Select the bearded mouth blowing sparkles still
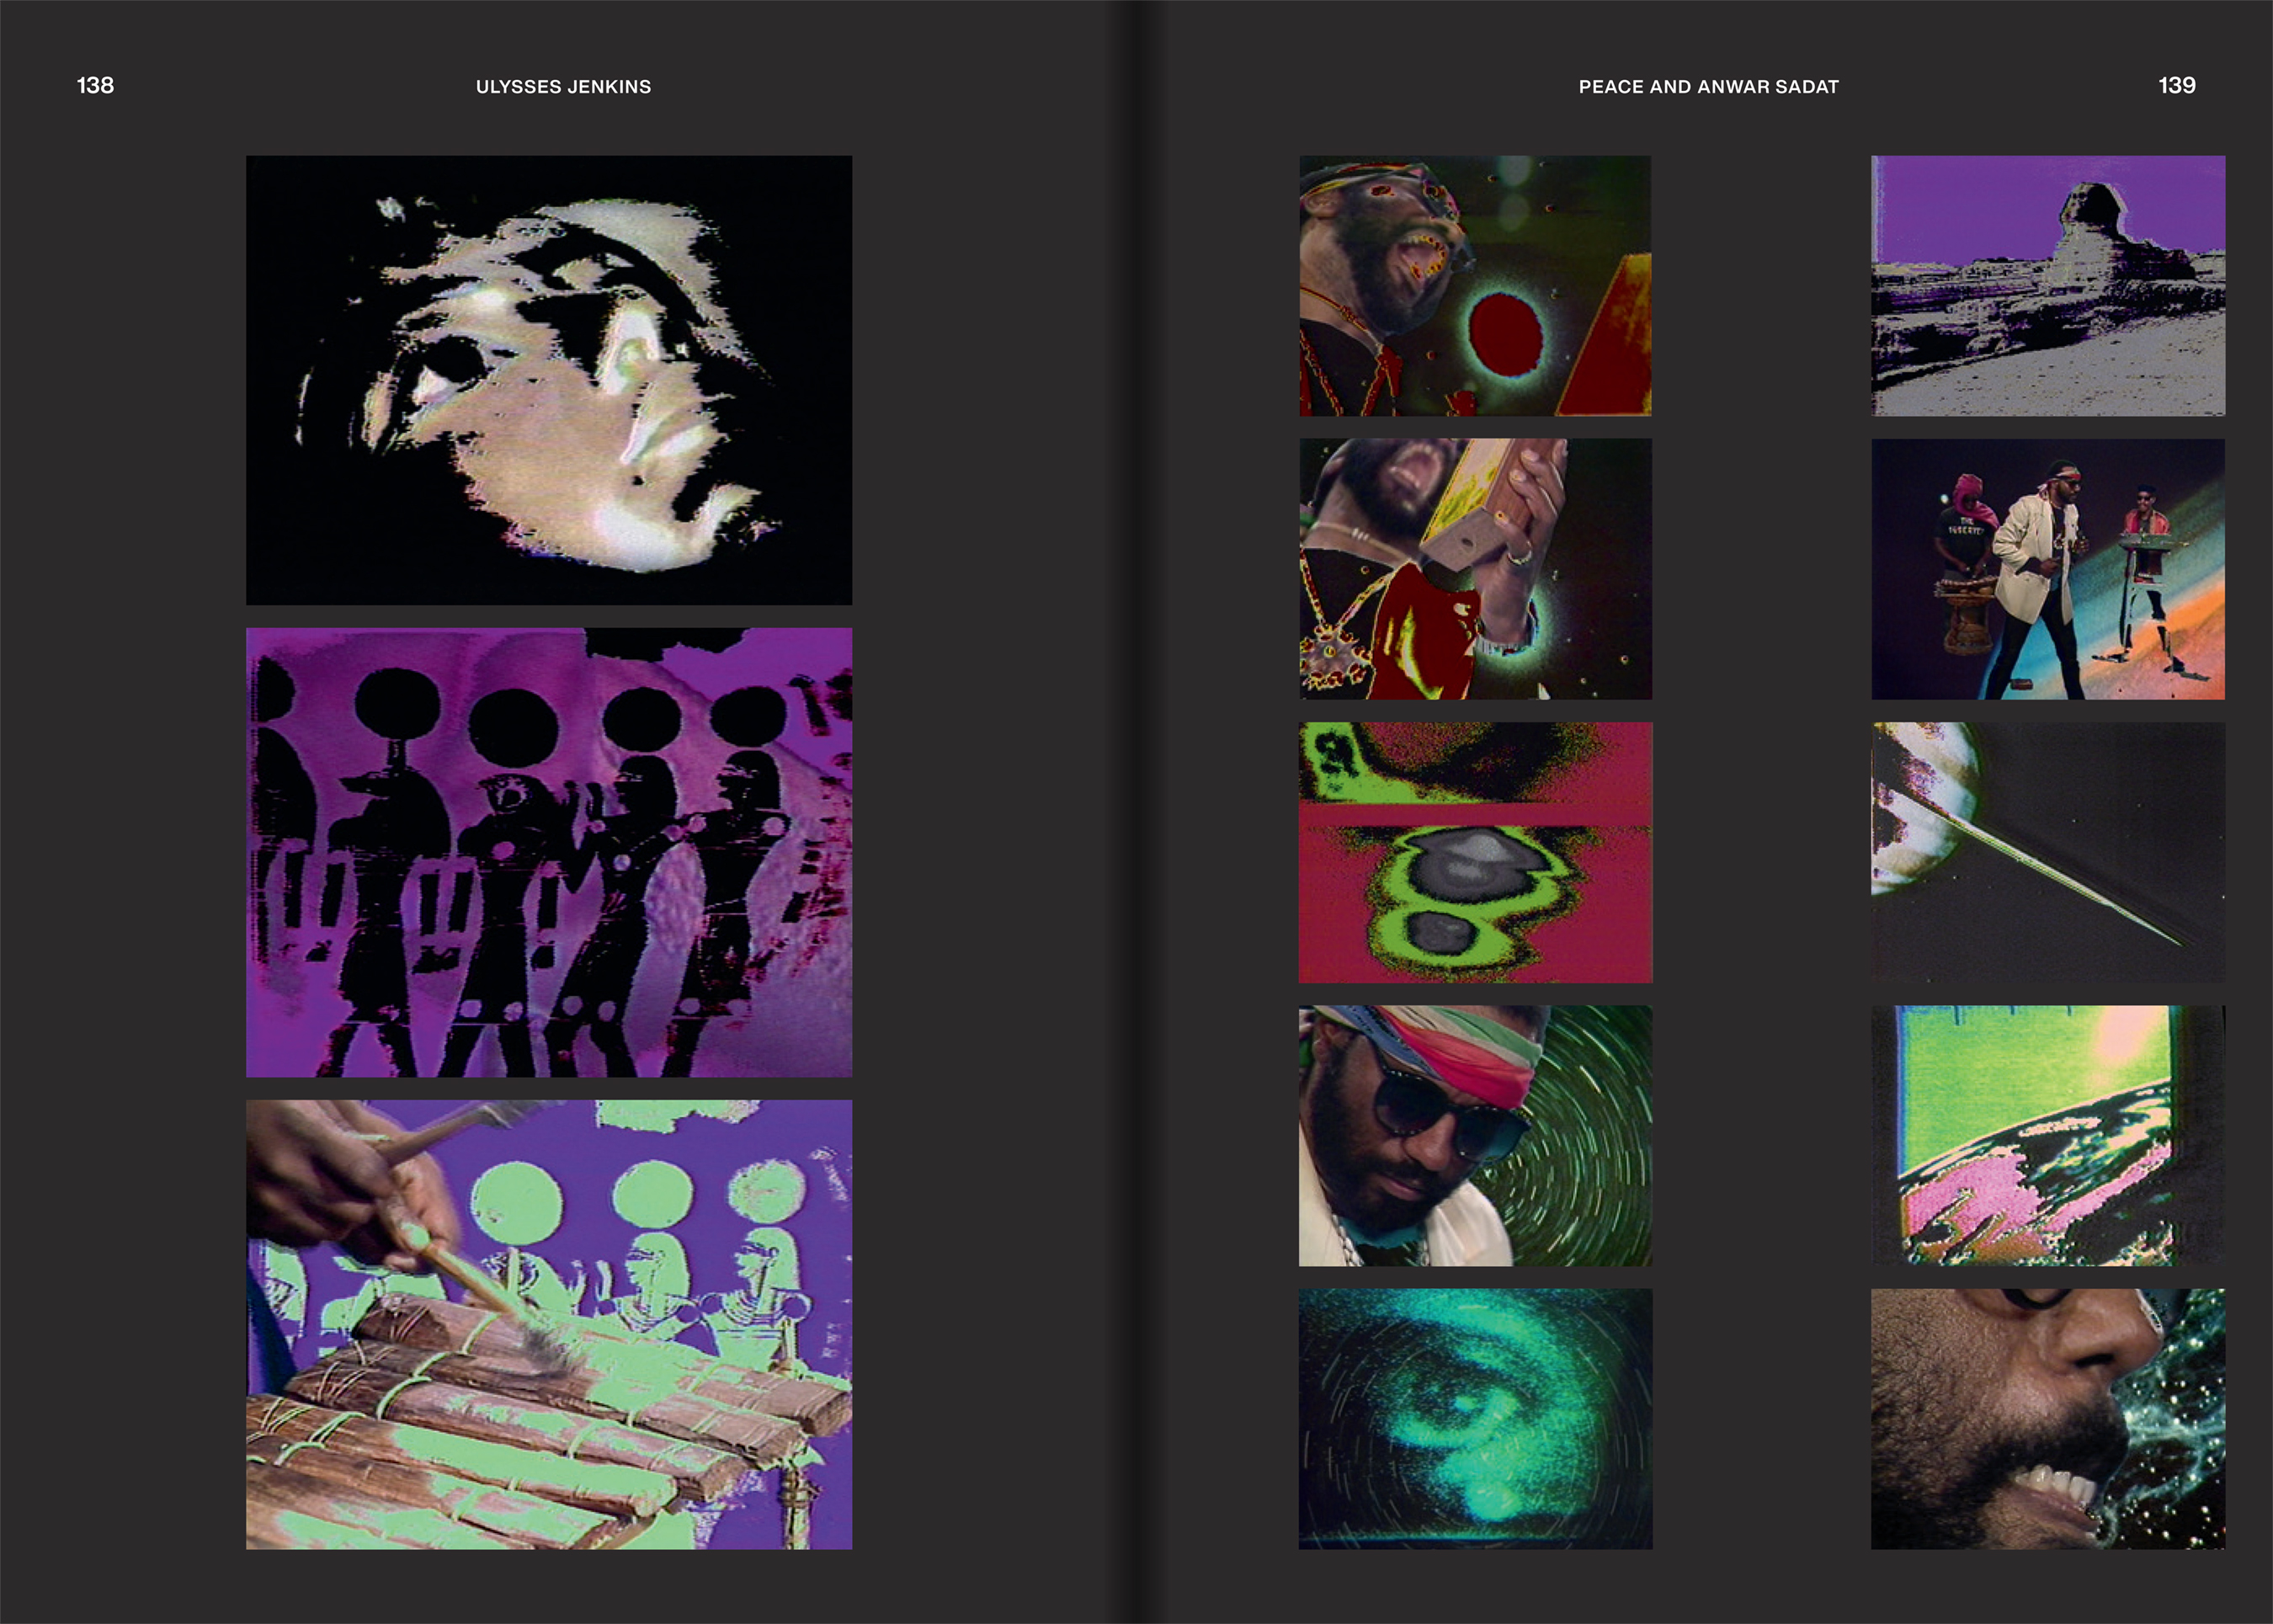 pyautogui.click(x=2048, y=1419)
